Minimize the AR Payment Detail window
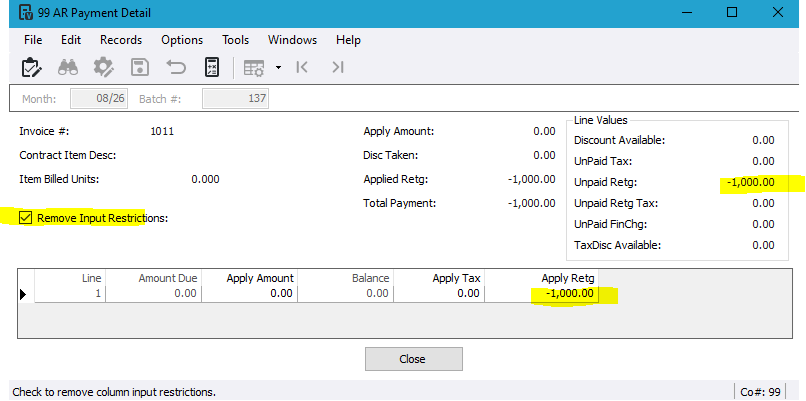Viewport: 806px width, 401px height. (686, 12)
